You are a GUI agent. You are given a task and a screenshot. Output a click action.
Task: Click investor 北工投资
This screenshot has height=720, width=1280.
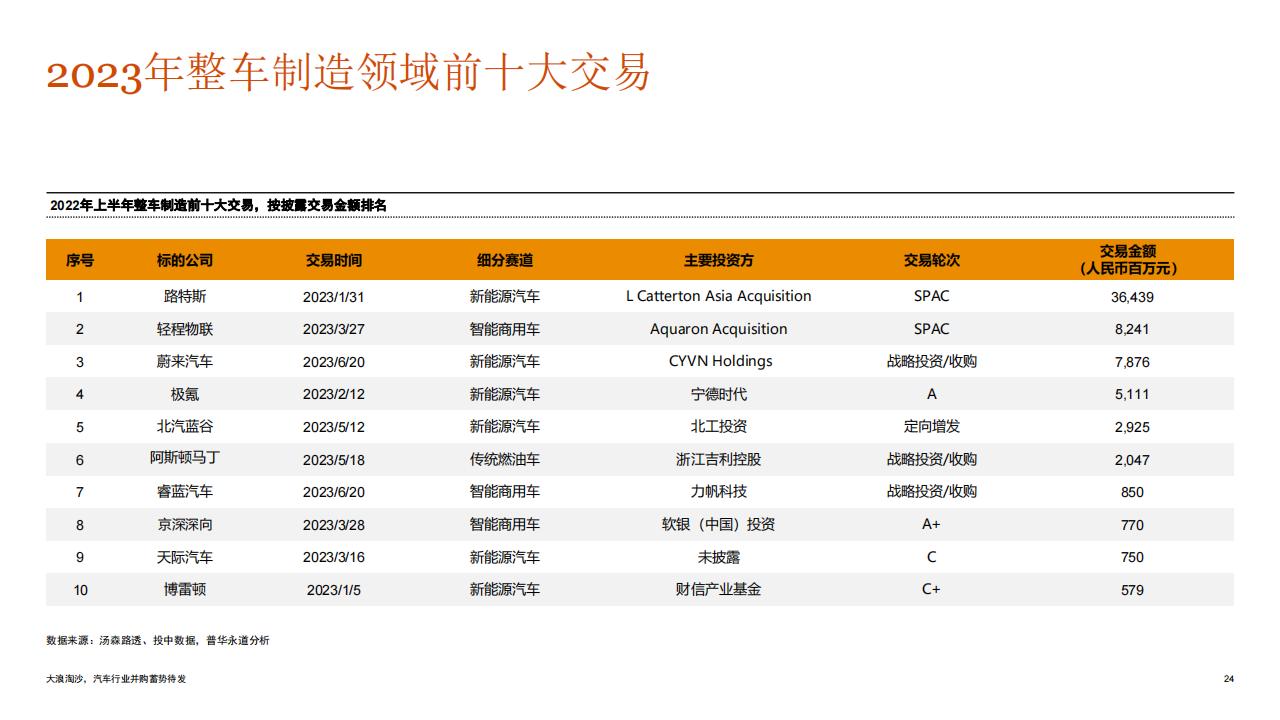point(719,426)
